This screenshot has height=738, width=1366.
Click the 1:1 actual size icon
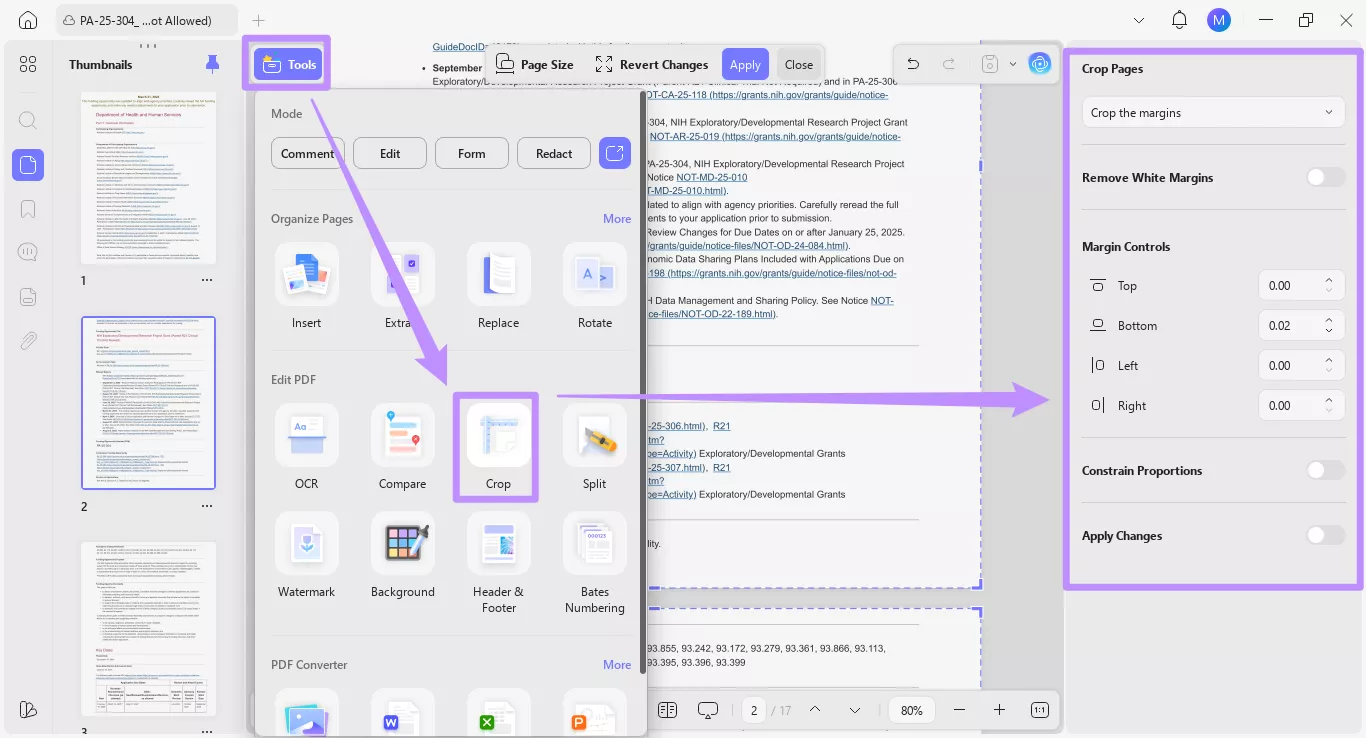point(1040,710)
